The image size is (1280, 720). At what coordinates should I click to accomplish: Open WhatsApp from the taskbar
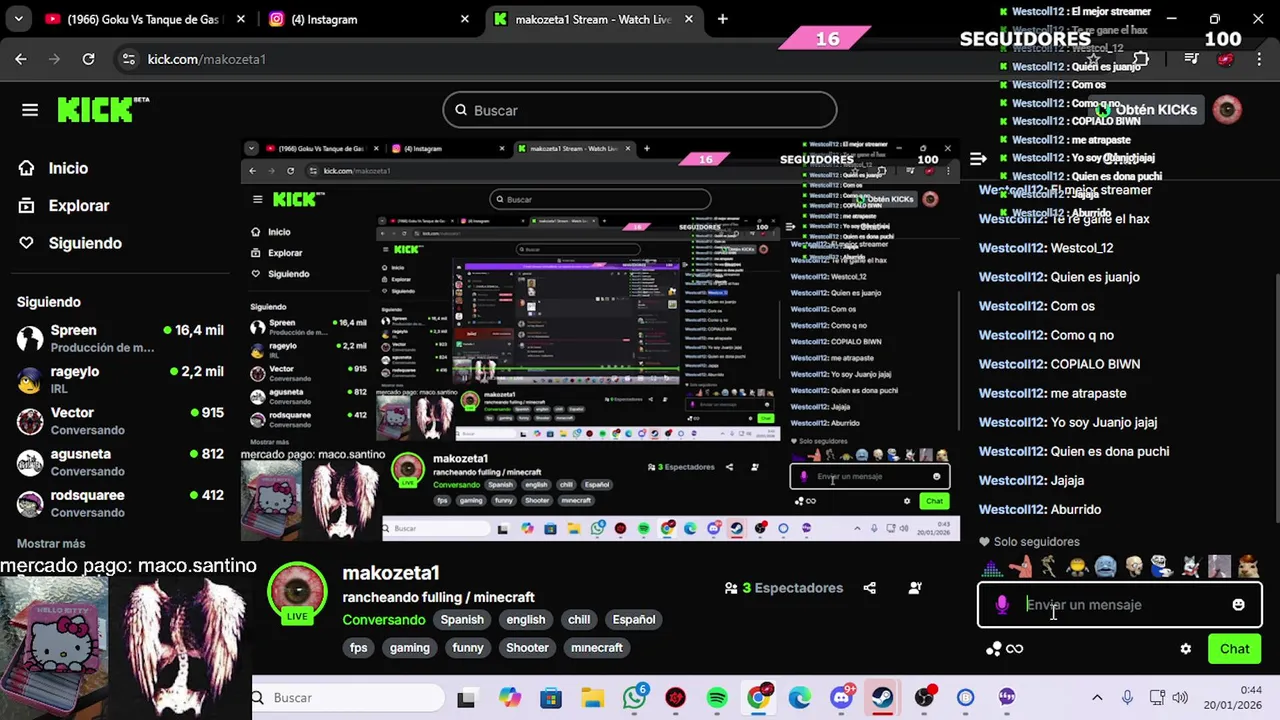(634, 698)
